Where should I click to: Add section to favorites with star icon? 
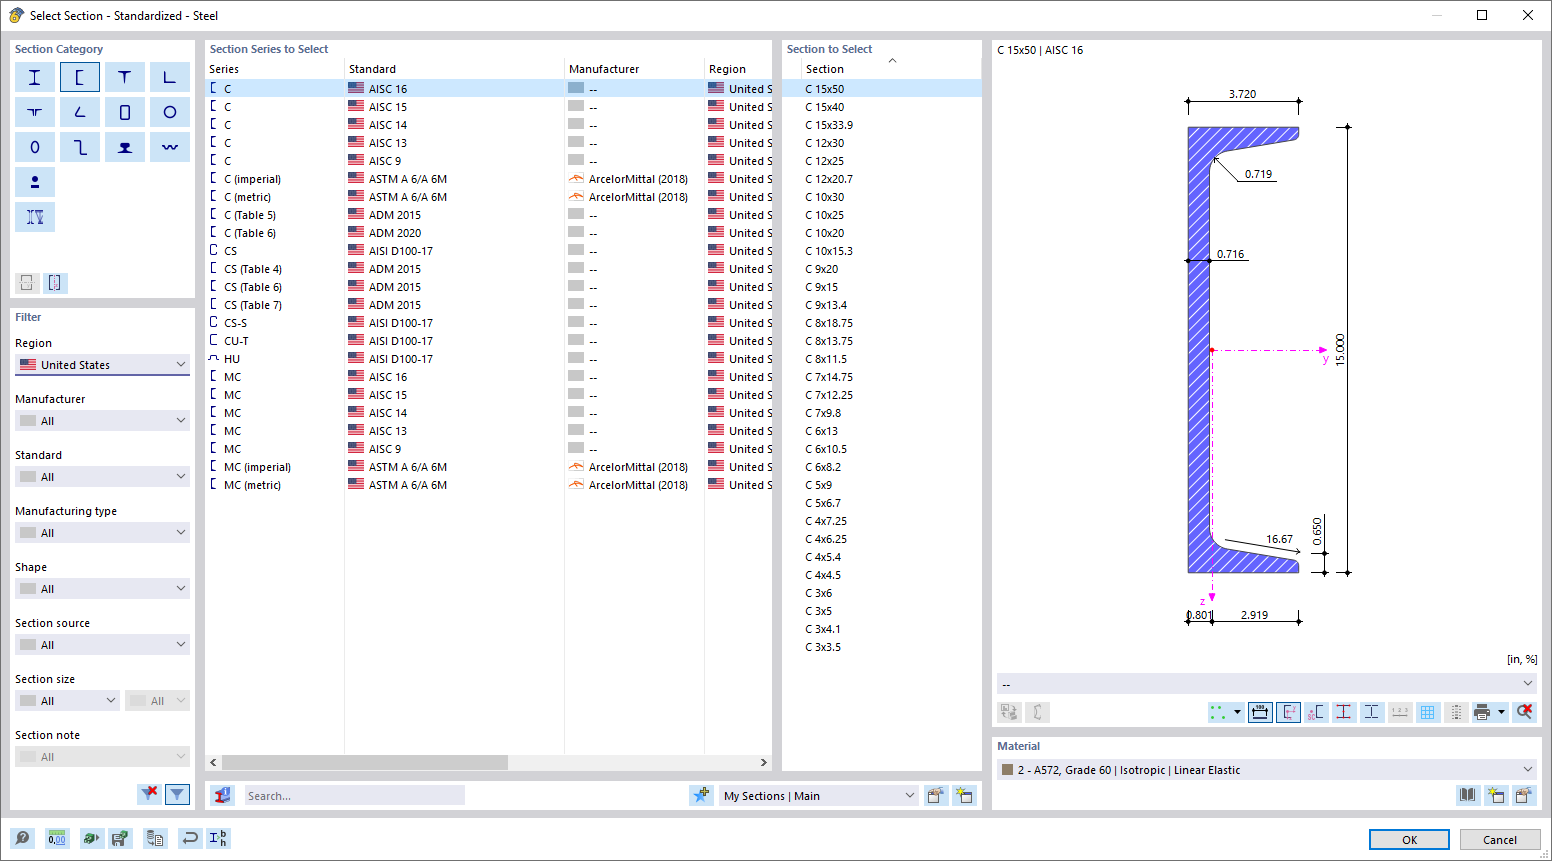[x=701, y=795]
